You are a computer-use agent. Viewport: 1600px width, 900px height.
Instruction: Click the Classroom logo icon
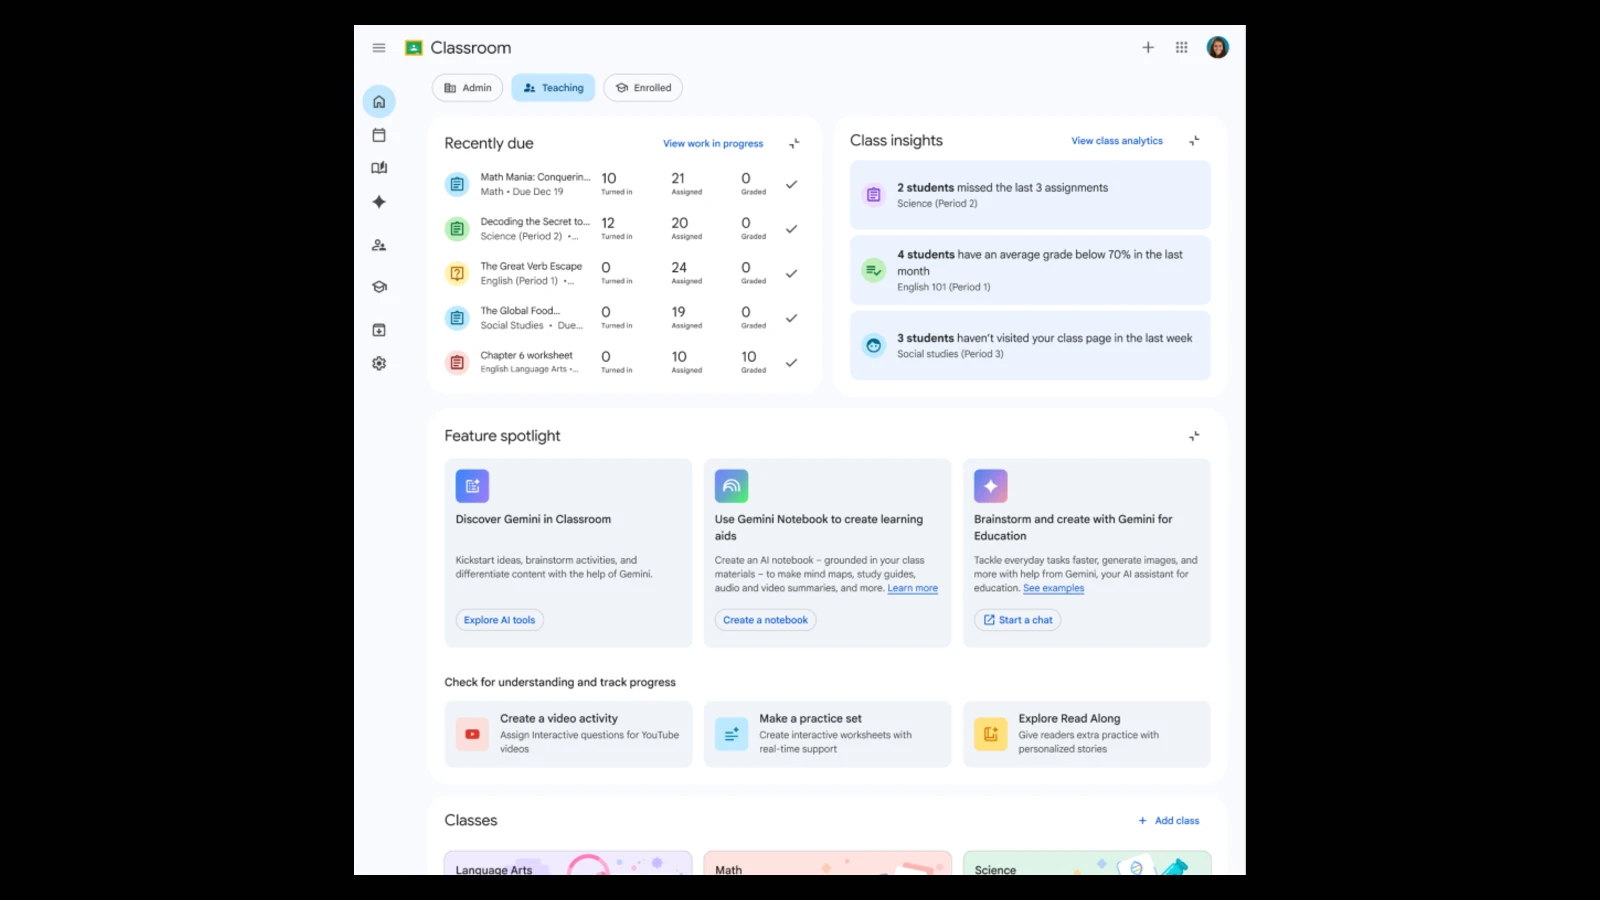tap(413, 48)
